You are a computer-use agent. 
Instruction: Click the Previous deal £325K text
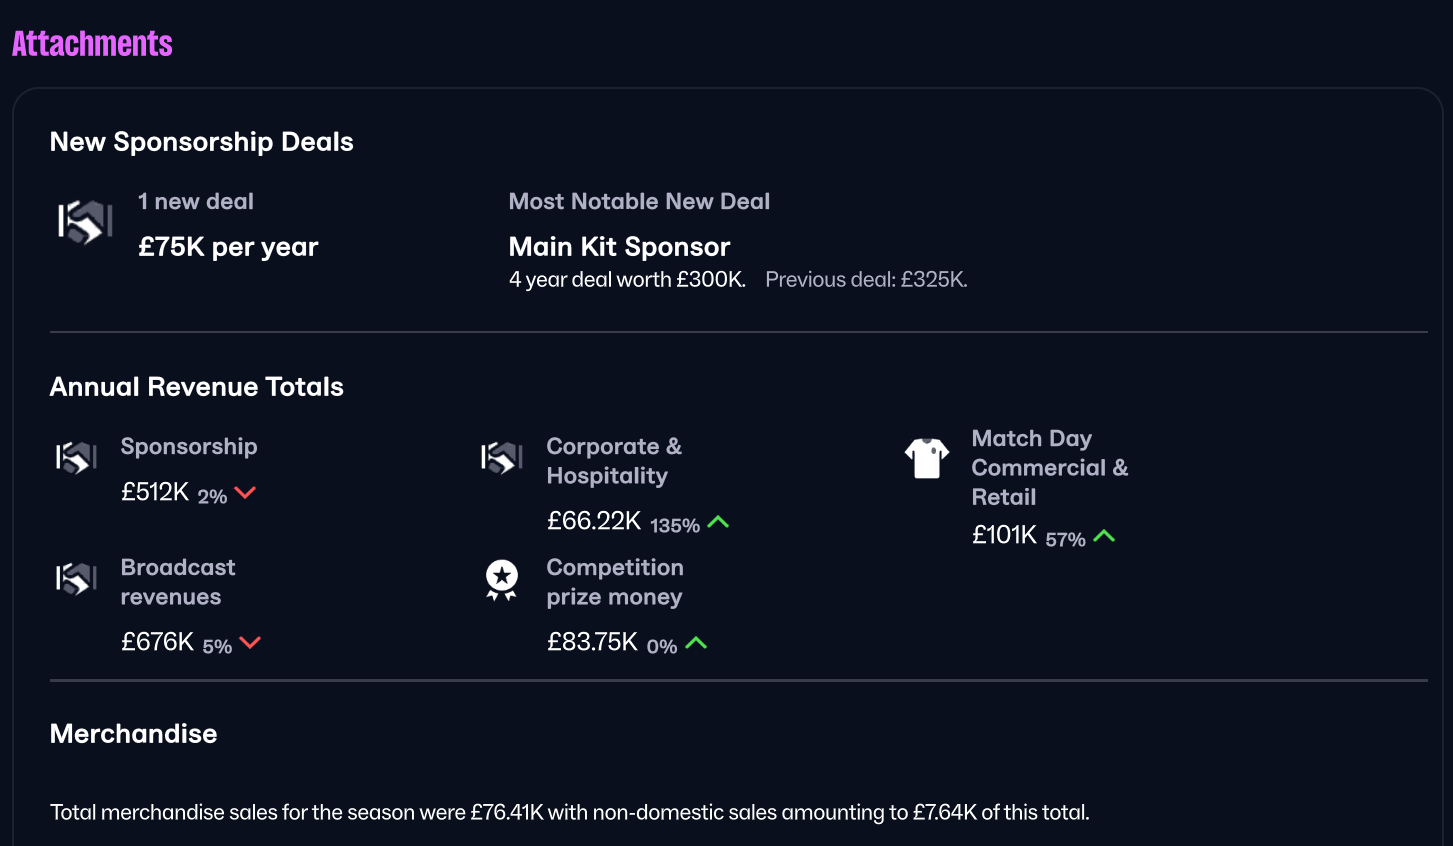point(866,280)
